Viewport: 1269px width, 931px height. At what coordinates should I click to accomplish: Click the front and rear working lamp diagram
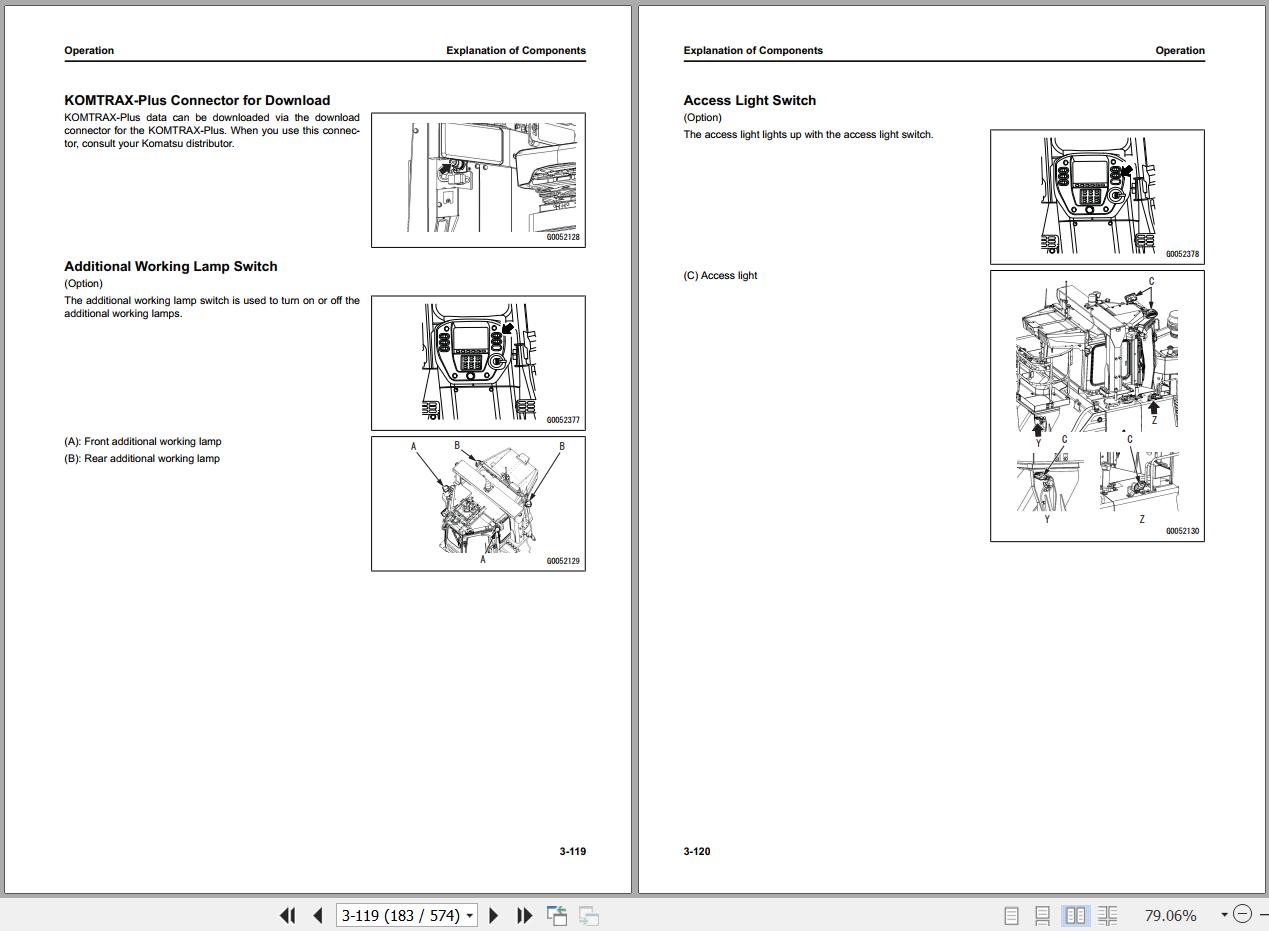click(x=478, y=503)
